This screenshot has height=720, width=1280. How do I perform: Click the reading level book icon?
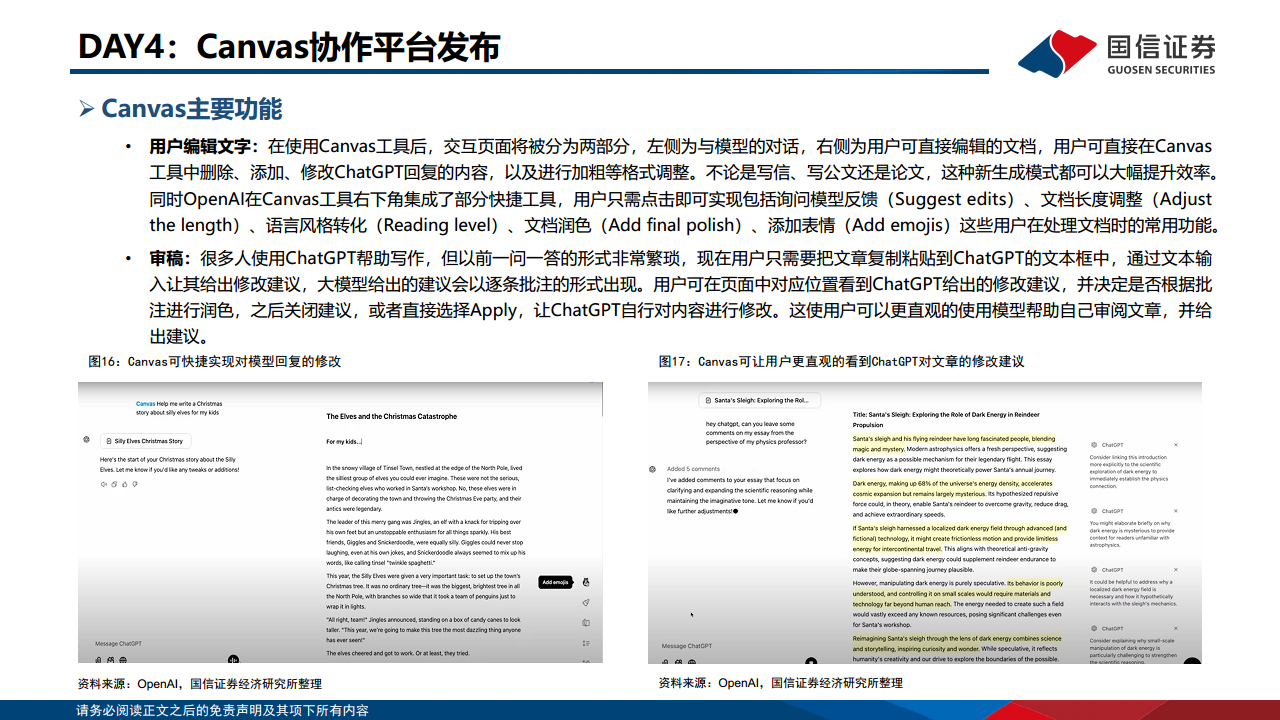click(586, 623)
